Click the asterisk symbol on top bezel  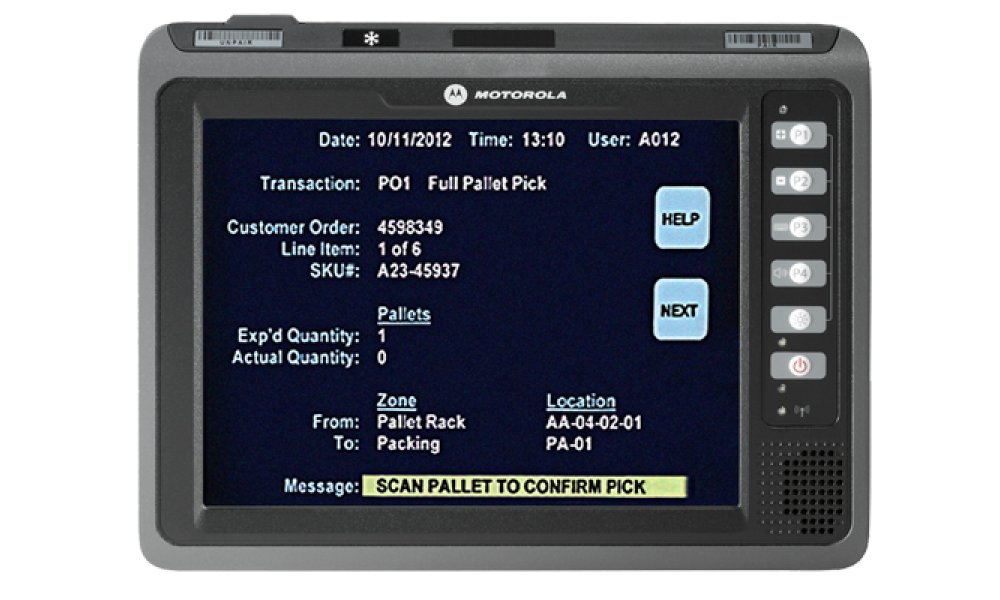[x=371, y=39]
